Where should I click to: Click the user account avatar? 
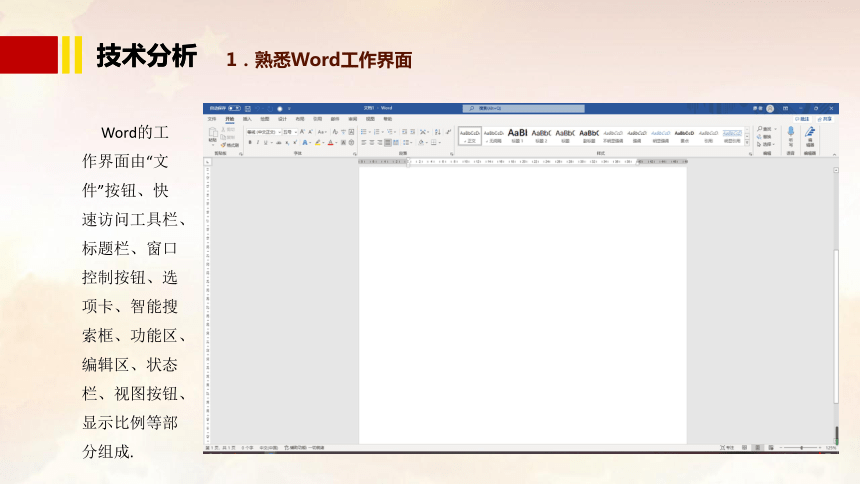pyautogui.click(x=770, y=109)
